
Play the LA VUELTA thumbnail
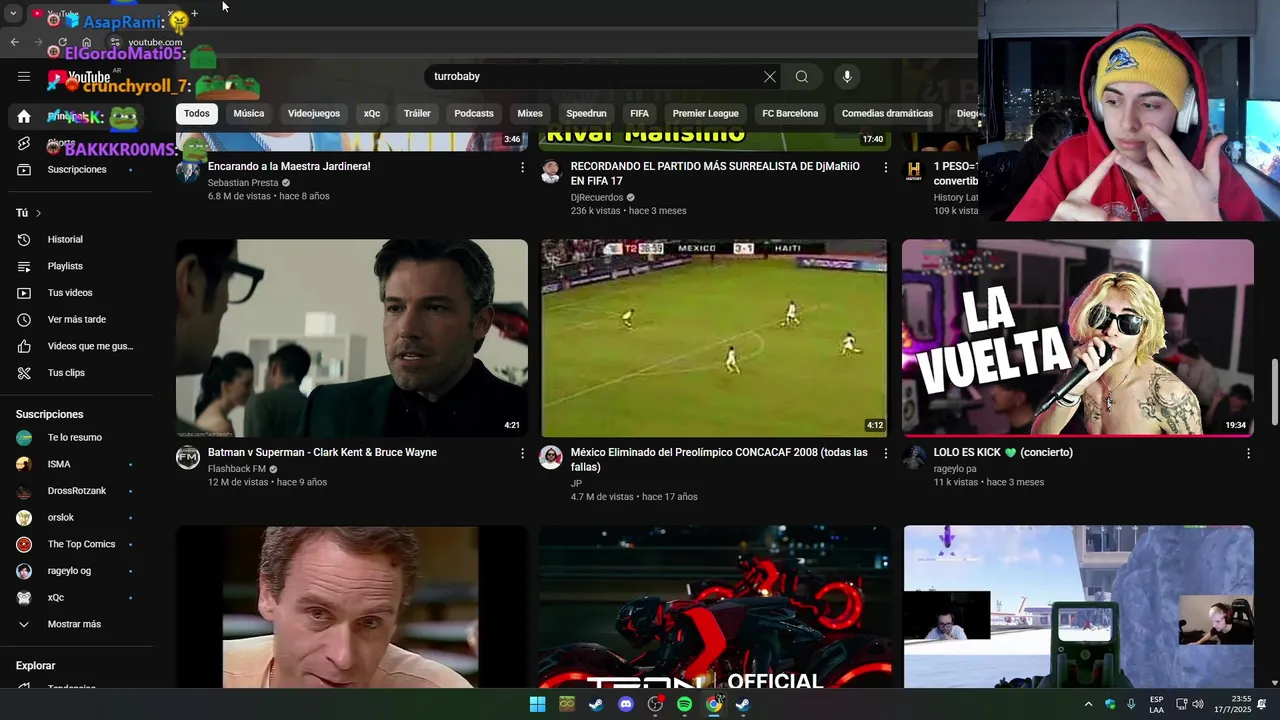pyautogui.click(x=1078, y=338)
